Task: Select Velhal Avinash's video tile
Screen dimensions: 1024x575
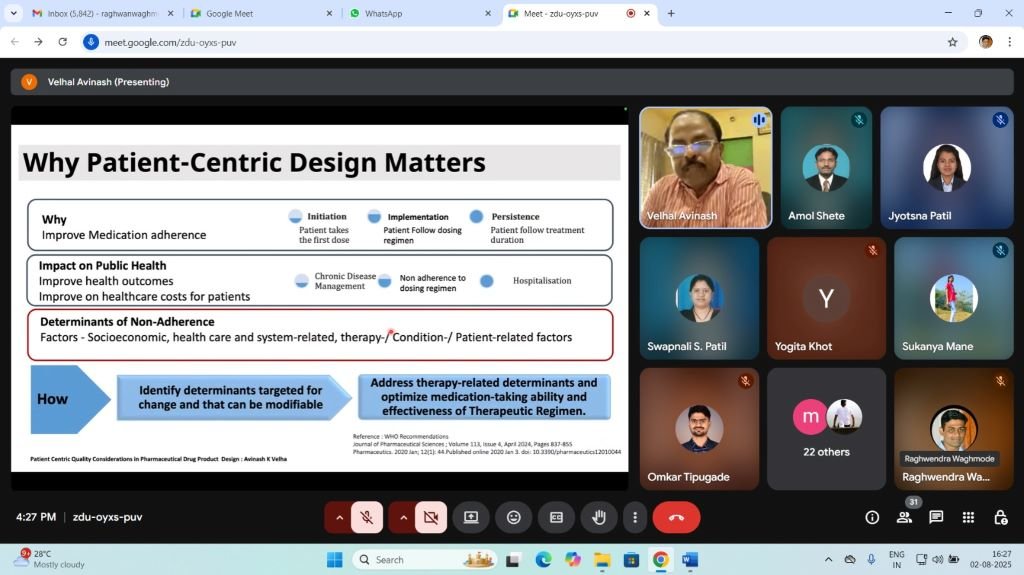Action: coord(706,168)
